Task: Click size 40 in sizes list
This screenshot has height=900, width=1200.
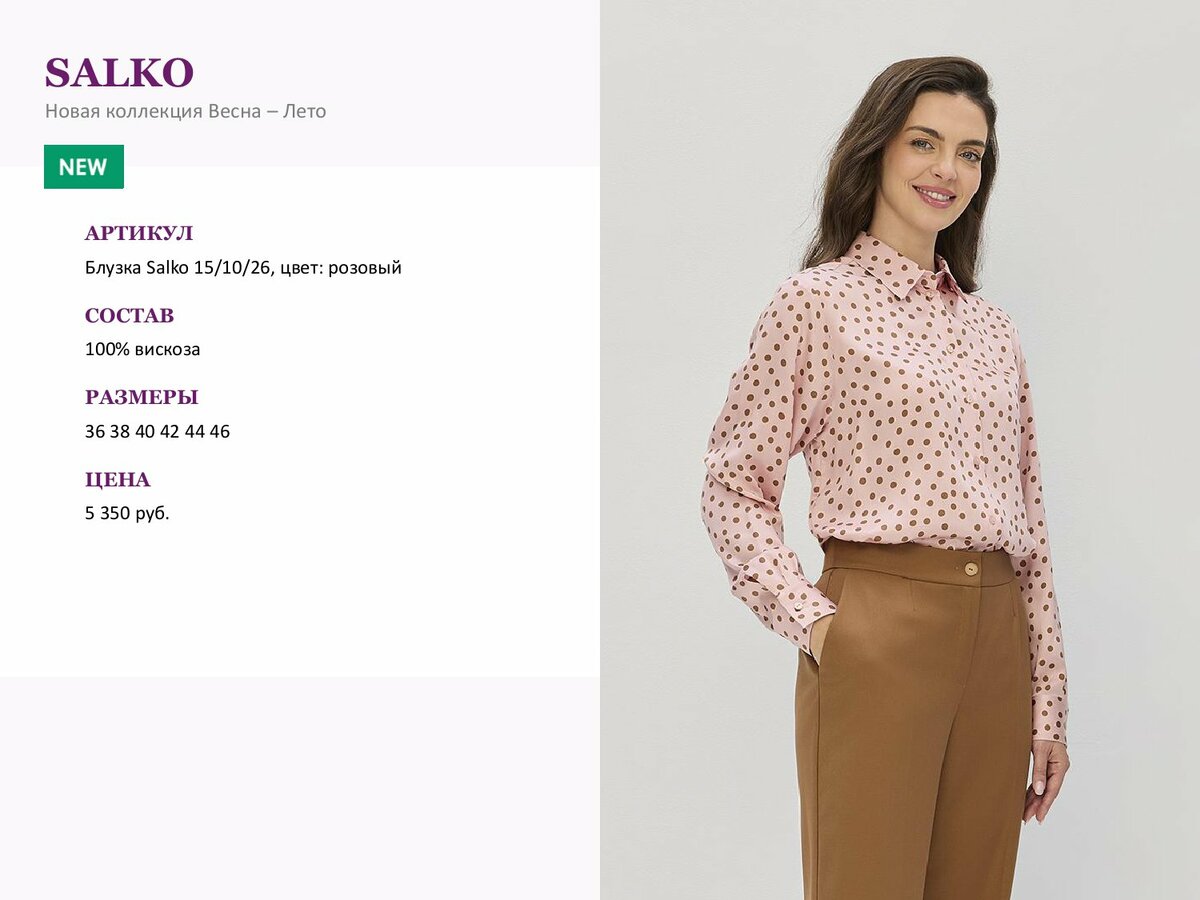Action: tap(145, 432)
